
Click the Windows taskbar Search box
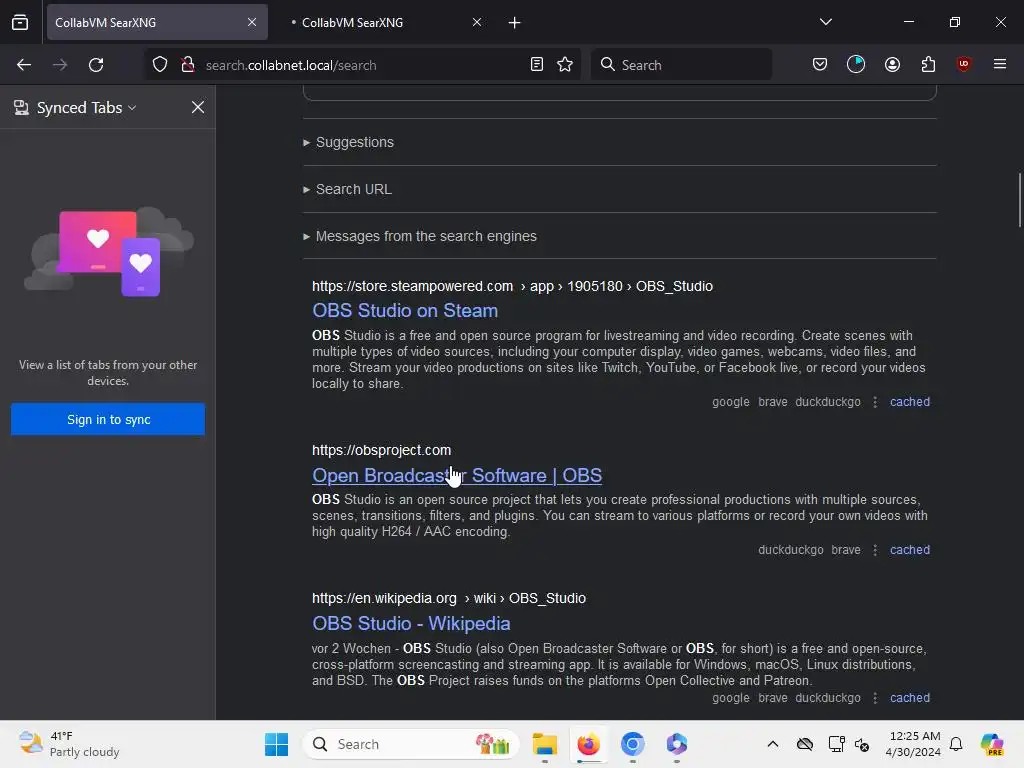point(411,744)
